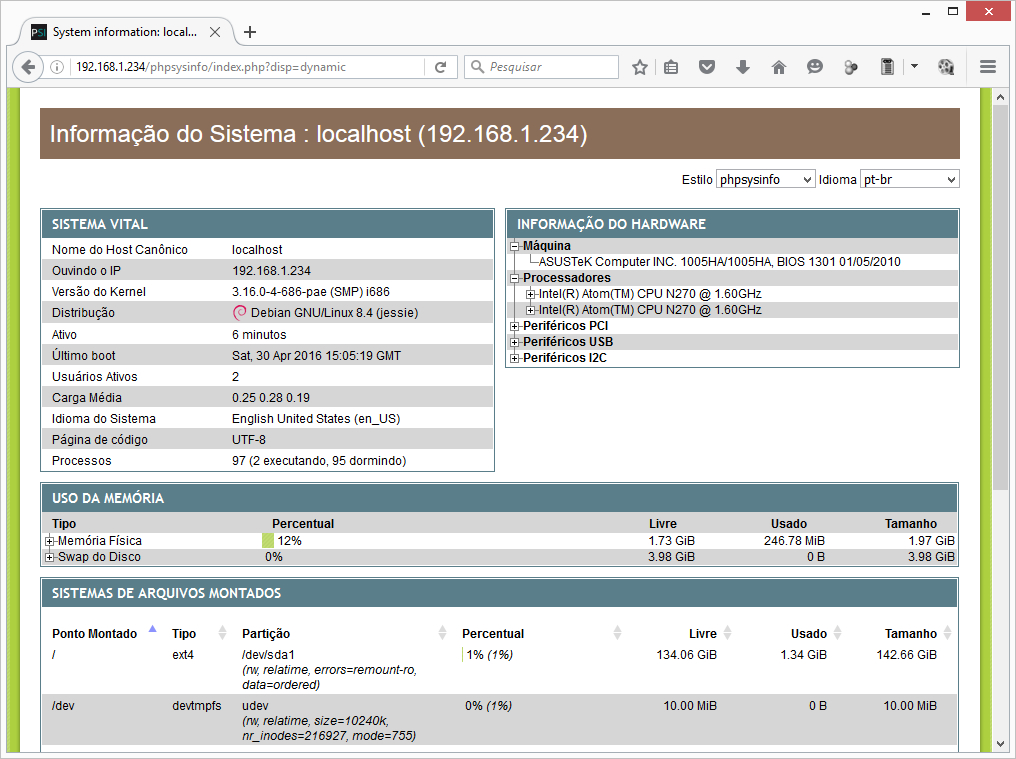Select the System information tab
The height and width of the screenshot is (759, 1016).
pyautogui.click(x=126, y=32)
